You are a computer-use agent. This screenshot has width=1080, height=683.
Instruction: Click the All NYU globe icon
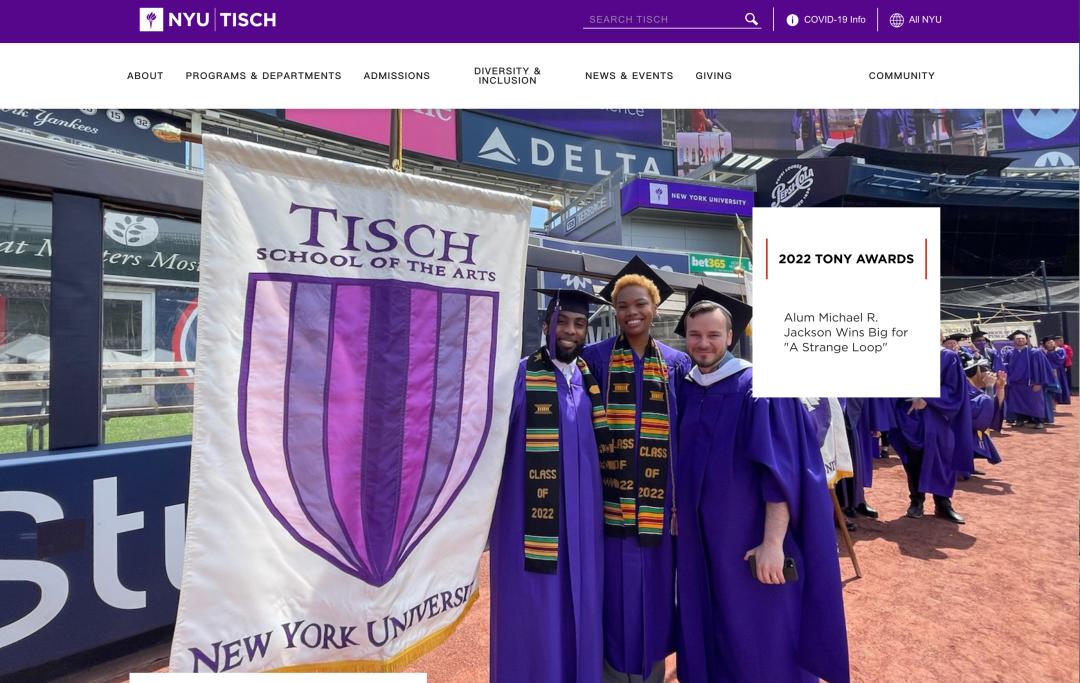(x=896, y=20)
